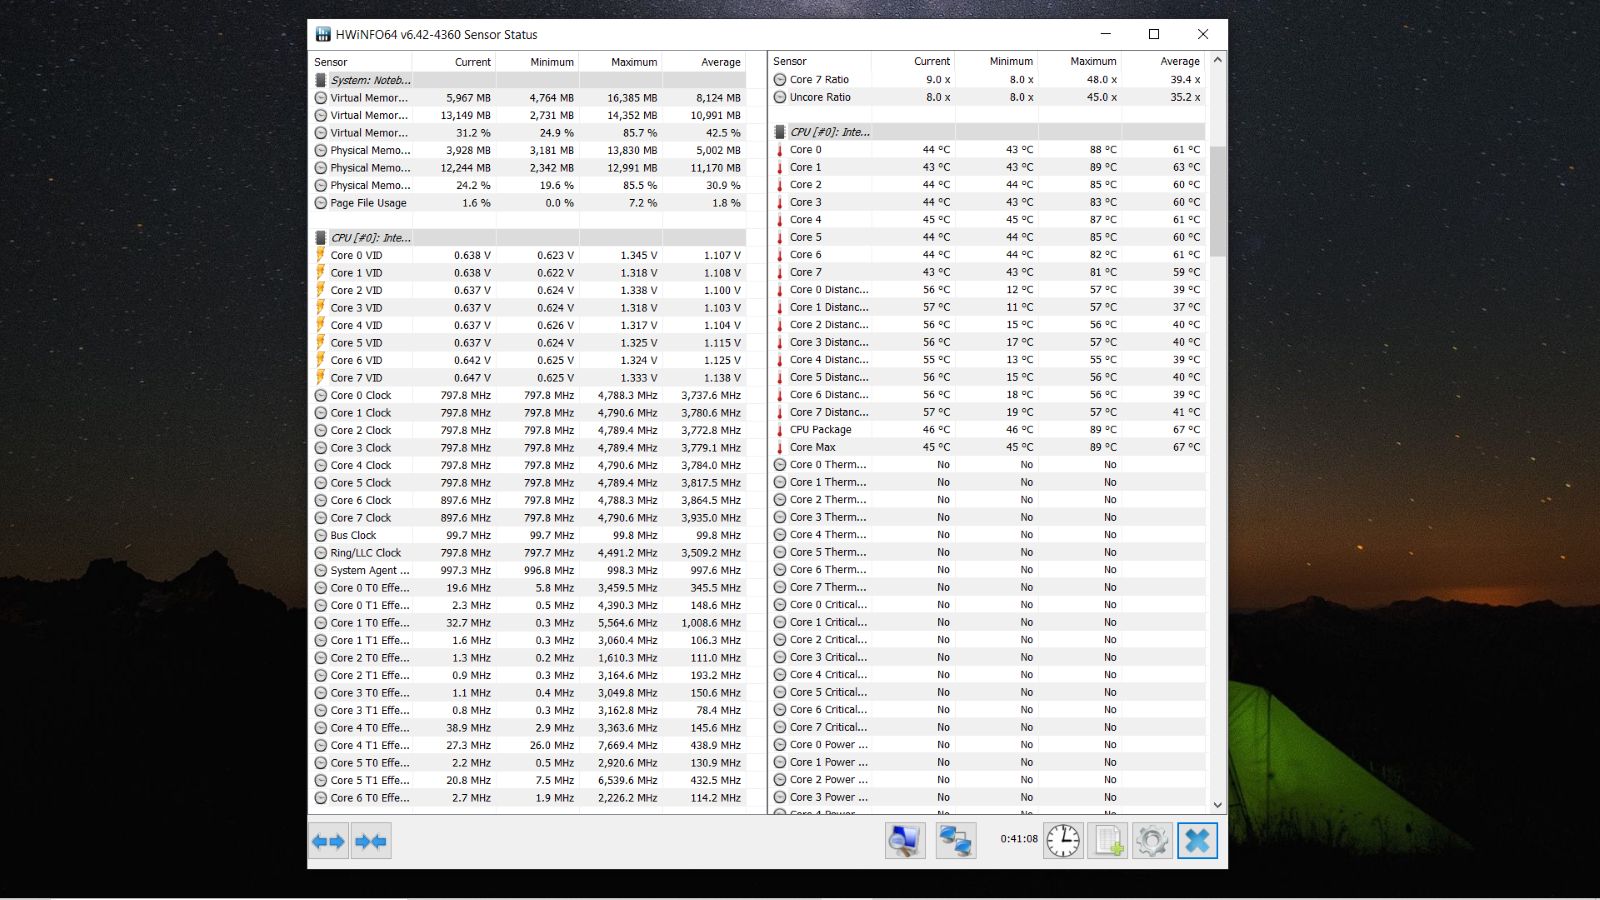Select the CPU [#0] header above Core 0 VID

(370, 238)
